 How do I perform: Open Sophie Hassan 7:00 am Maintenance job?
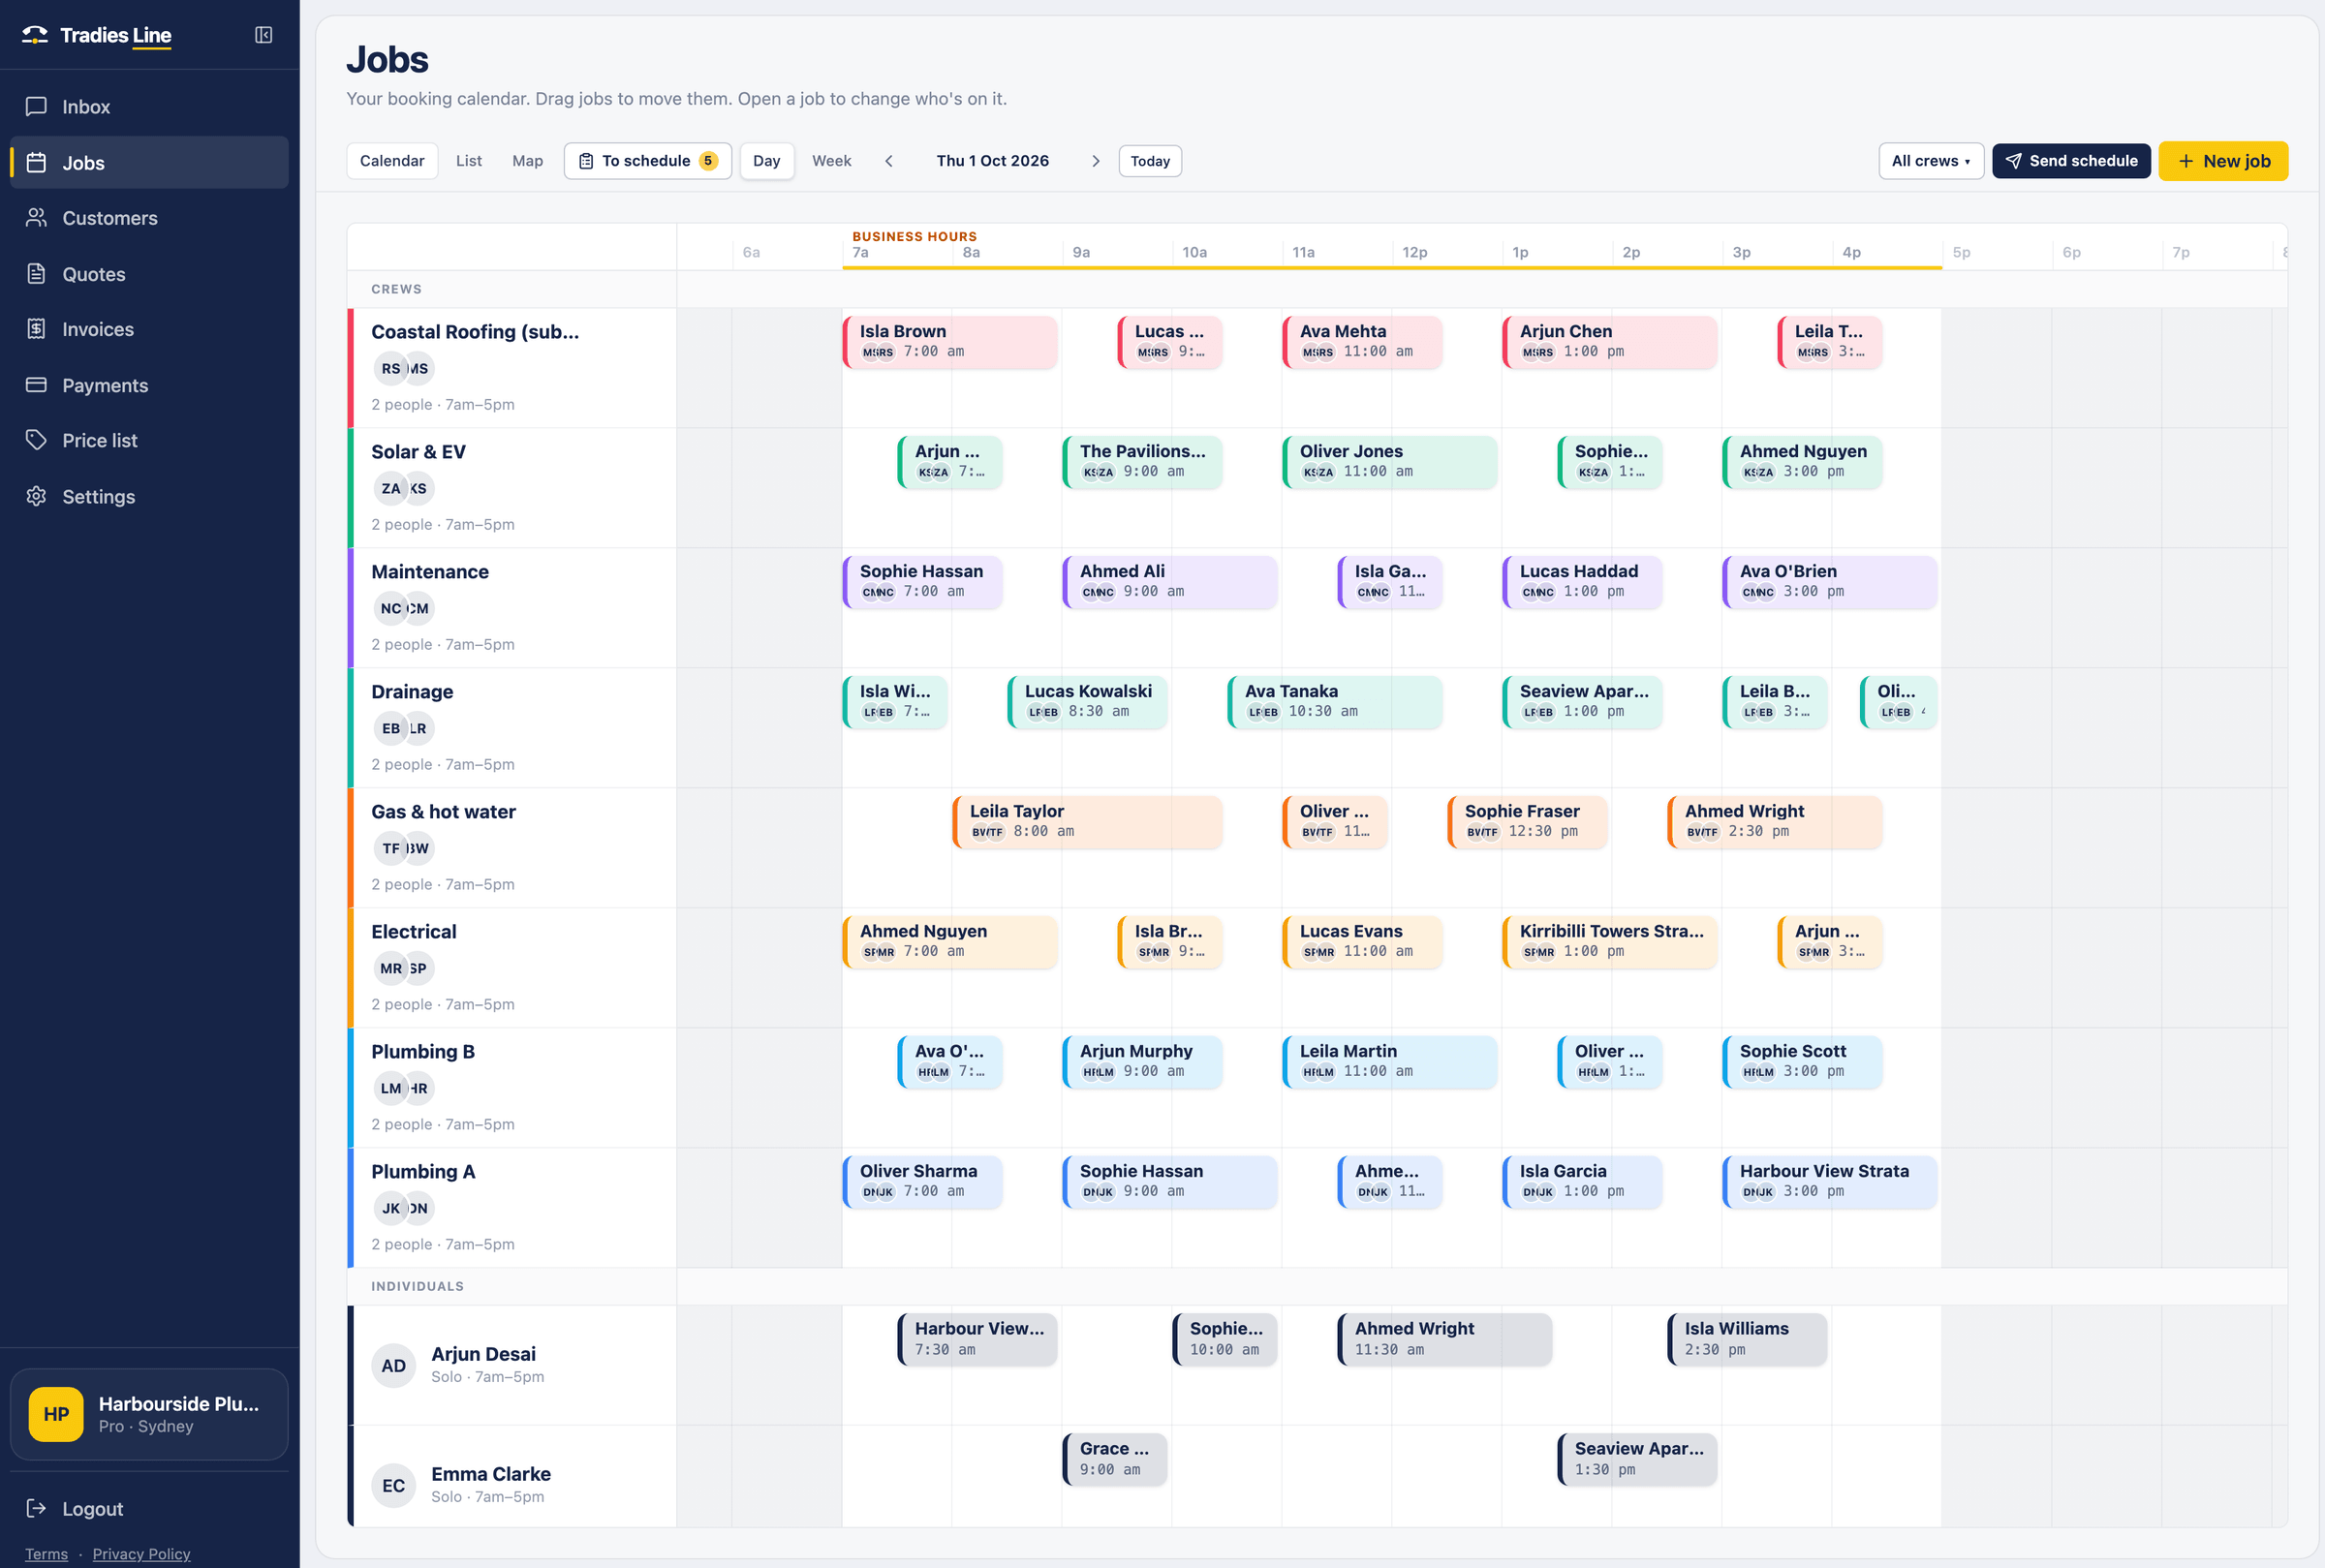[x=922, y=582]
